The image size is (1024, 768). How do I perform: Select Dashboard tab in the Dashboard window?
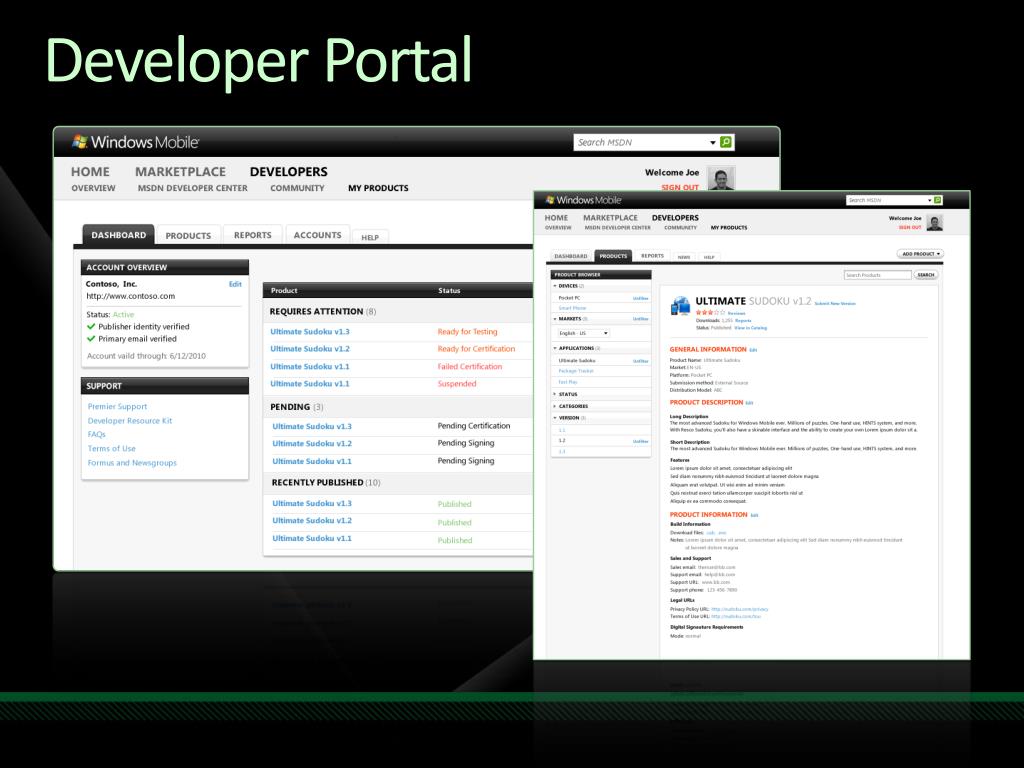point(119,234)
